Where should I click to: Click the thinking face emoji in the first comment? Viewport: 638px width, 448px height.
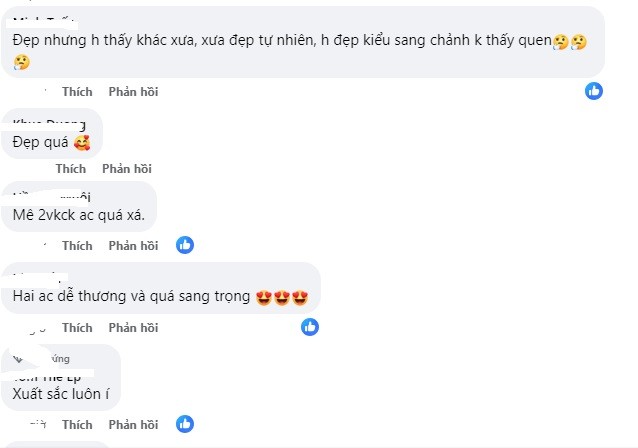click(x=562, y=41)
